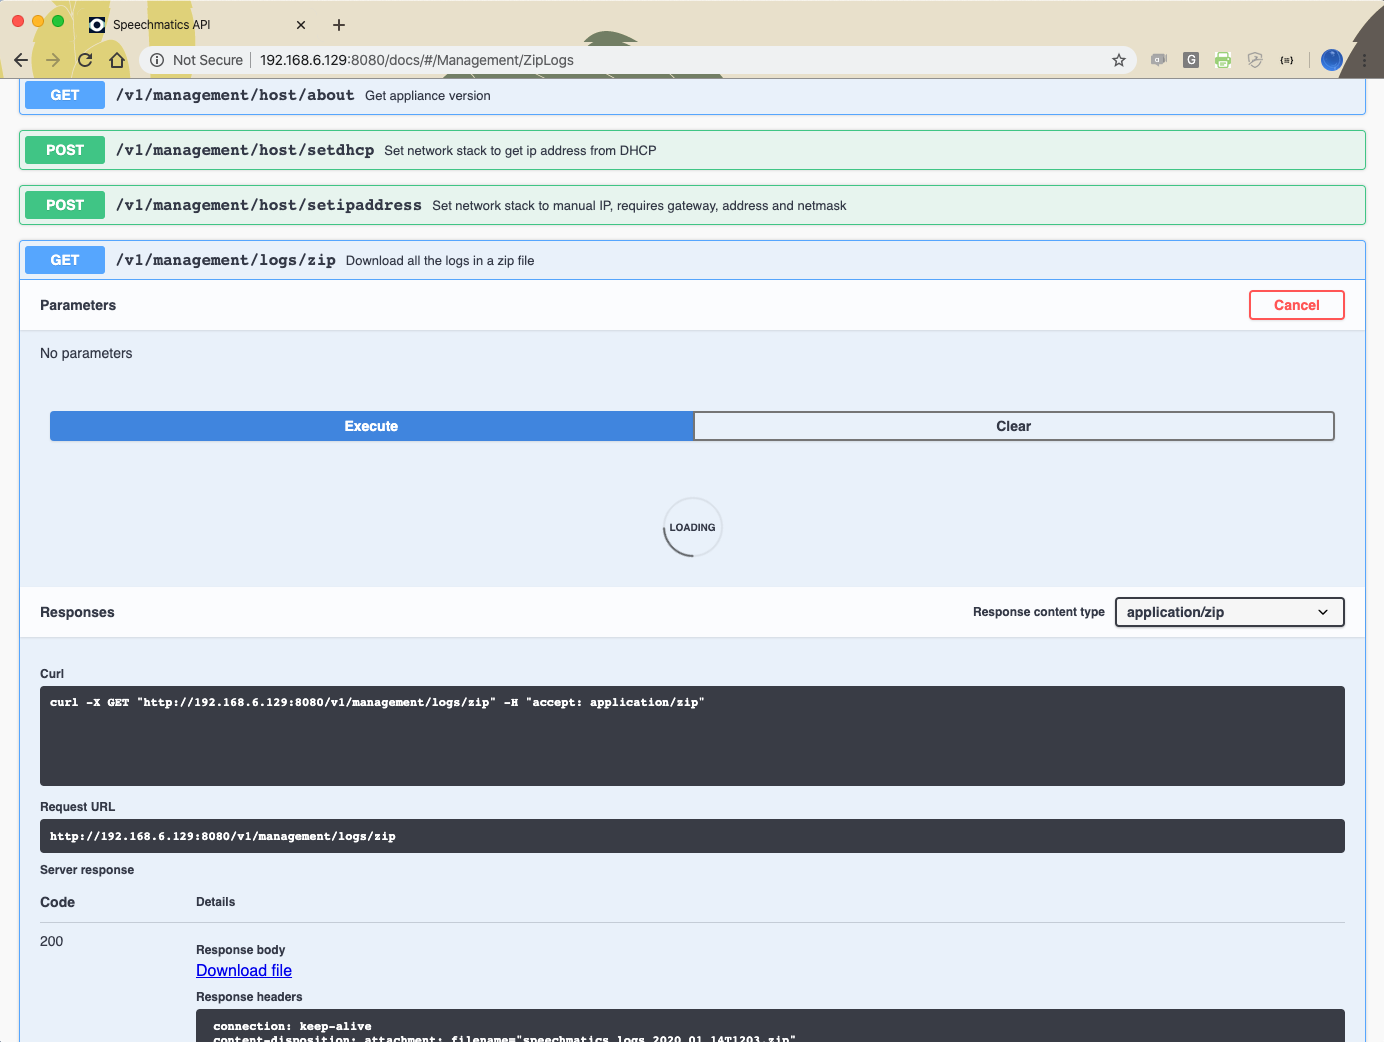This screenshot has width=1384, height=1042.
Task: Open the blue profile avatar
Action: coord(1331,60)
